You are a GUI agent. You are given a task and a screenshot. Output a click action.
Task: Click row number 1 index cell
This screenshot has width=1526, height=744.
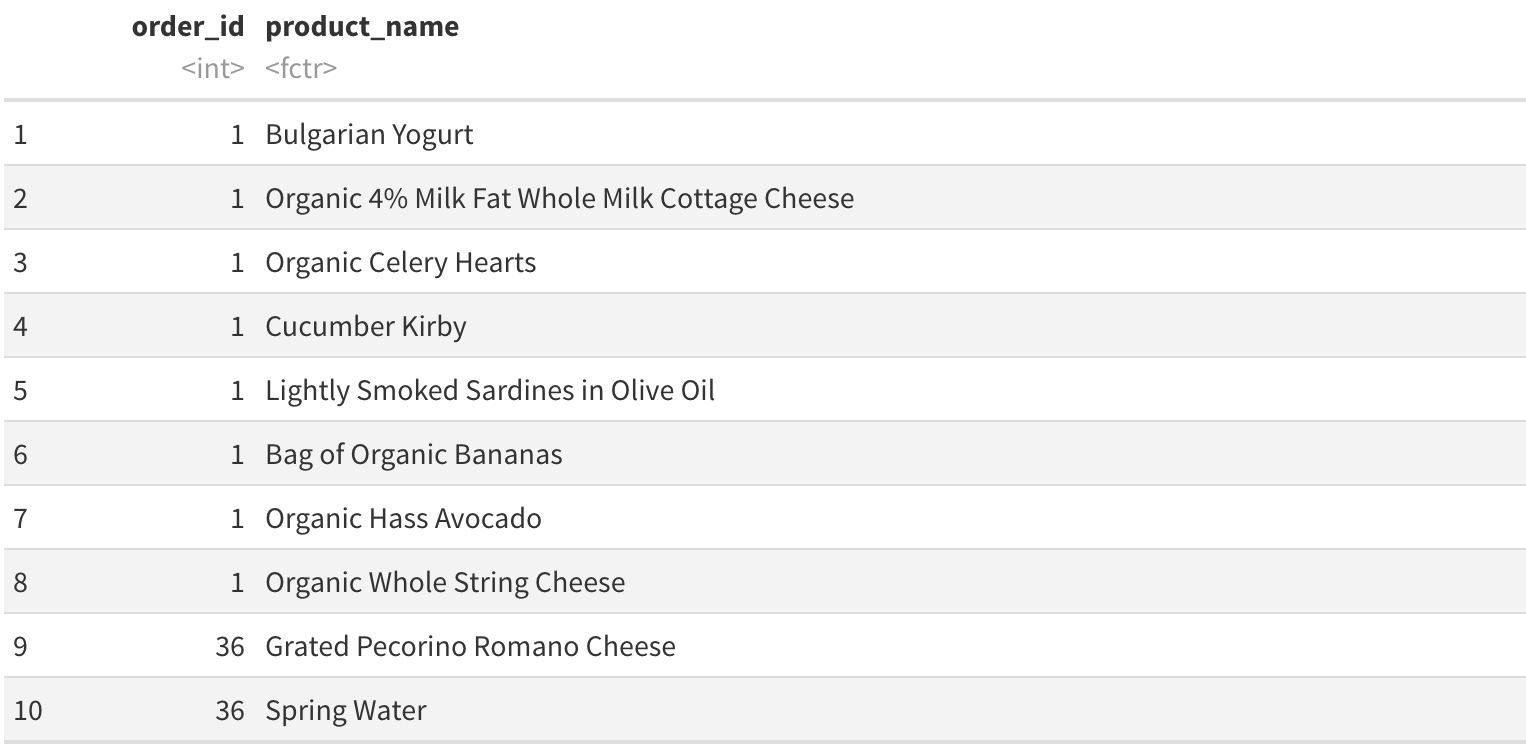(x=20, y=134)
